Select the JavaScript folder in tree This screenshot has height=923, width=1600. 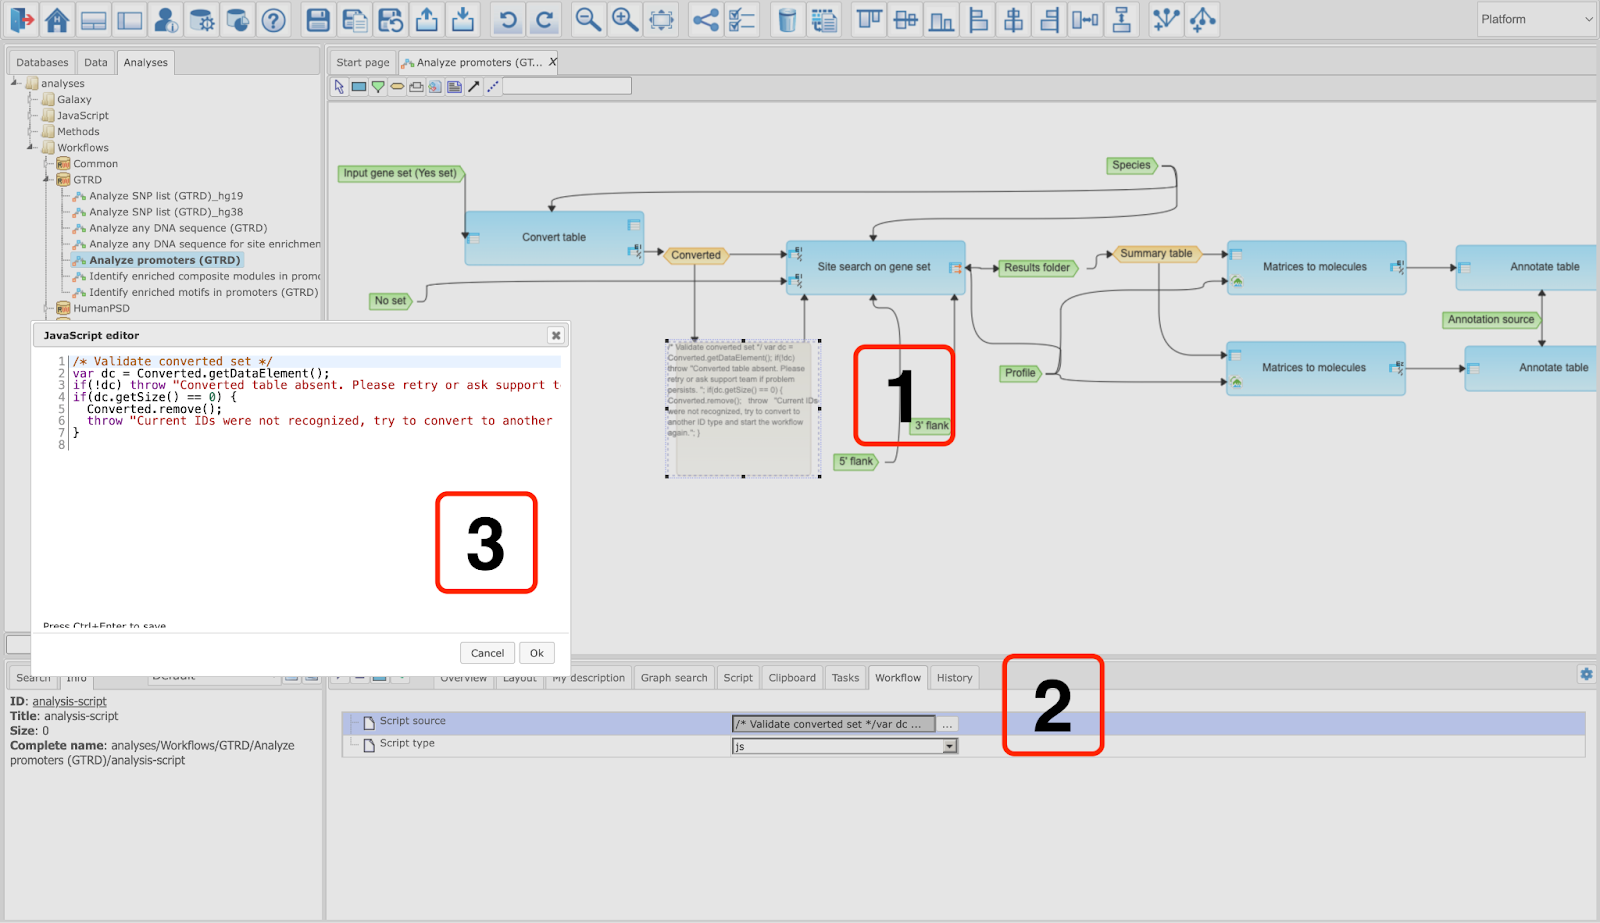83,115
